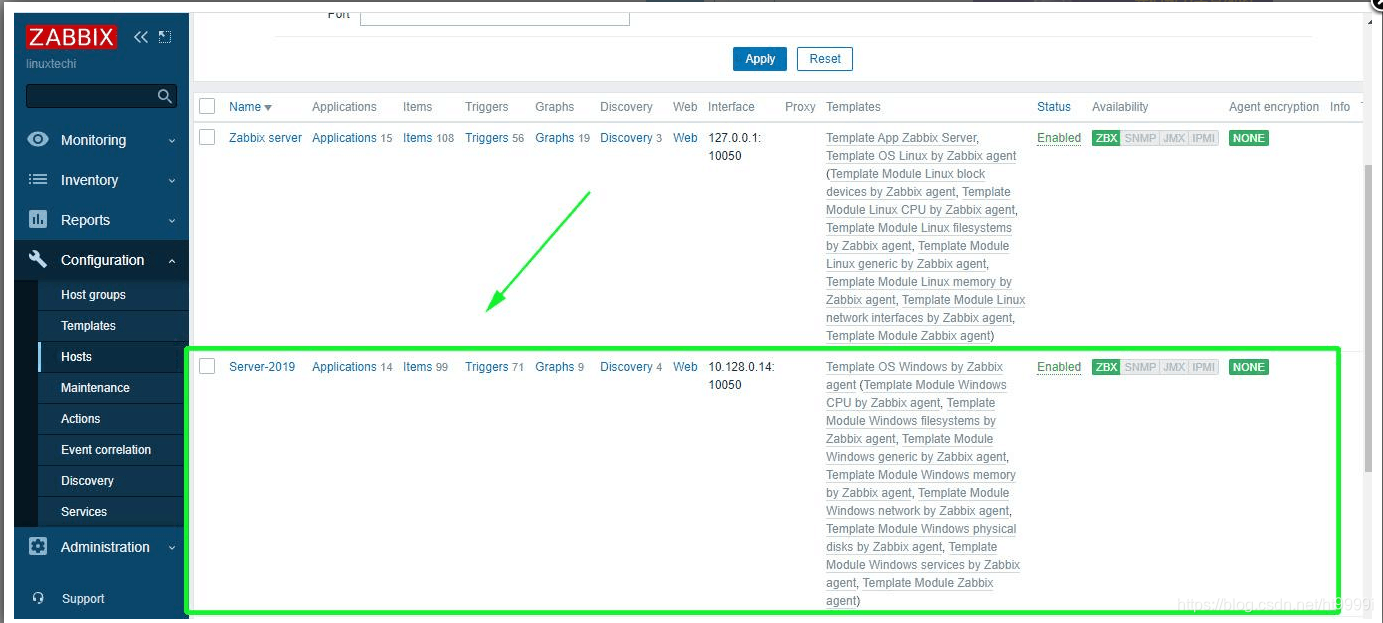Open Discovery rules for Zabbix server
This screenshot has width=1383, height=623.
tap(626, 138)
